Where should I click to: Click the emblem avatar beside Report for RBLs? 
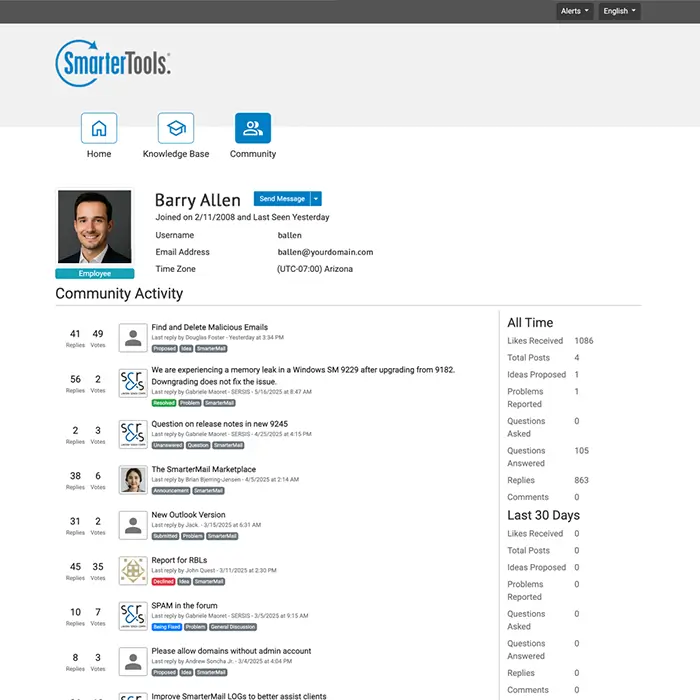pos(133,571)
